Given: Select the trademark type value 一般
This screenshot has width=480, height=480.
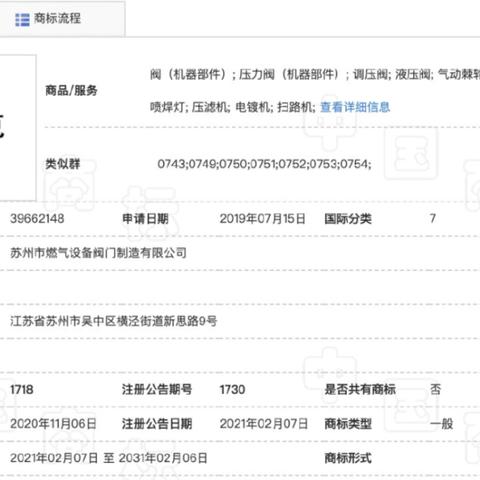Looking at the screenshot, I should (441, 424).
